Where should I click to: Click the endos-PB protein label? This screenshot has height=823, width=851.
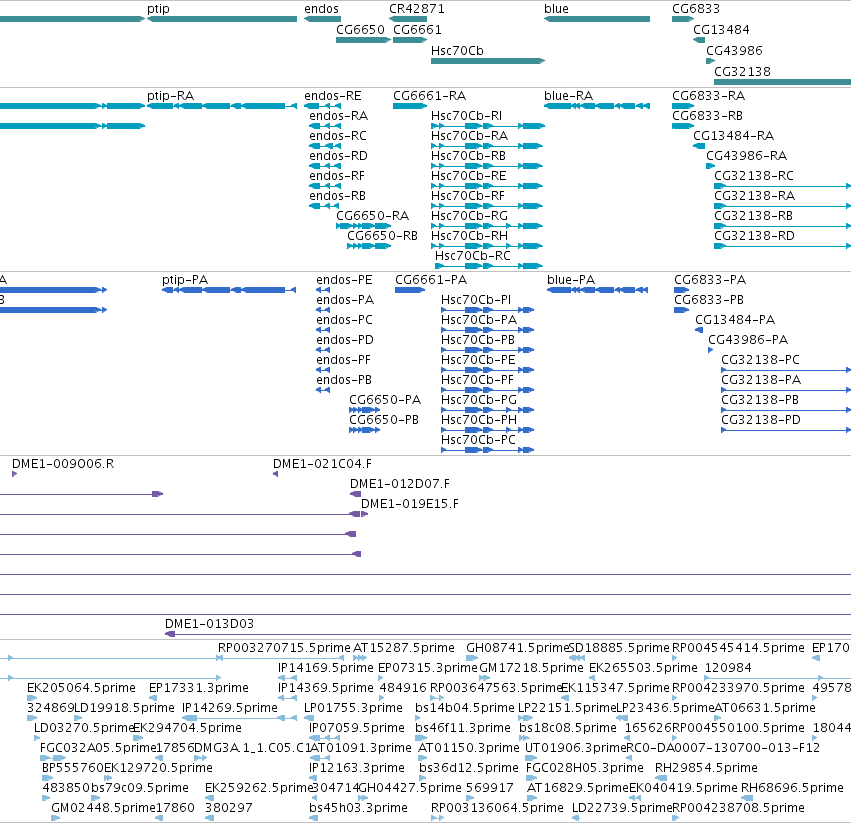344,380
